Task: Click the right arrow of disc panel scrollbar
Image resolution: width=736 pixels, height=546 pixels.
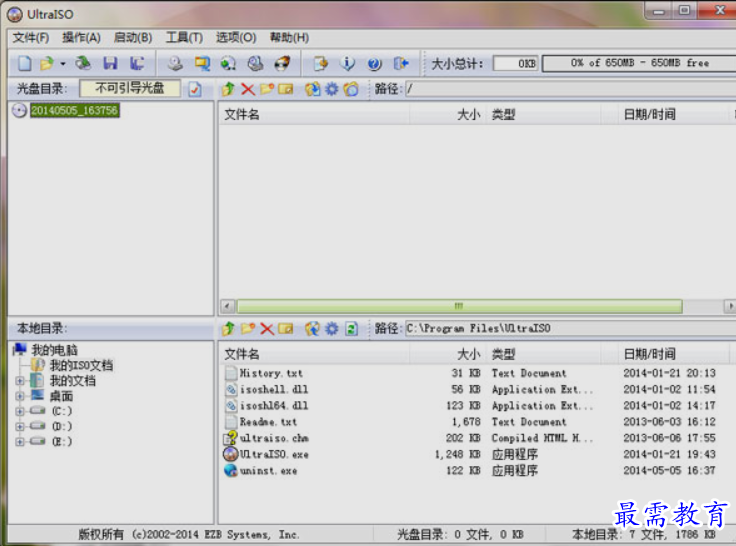Action: click(x=730, y=307)
